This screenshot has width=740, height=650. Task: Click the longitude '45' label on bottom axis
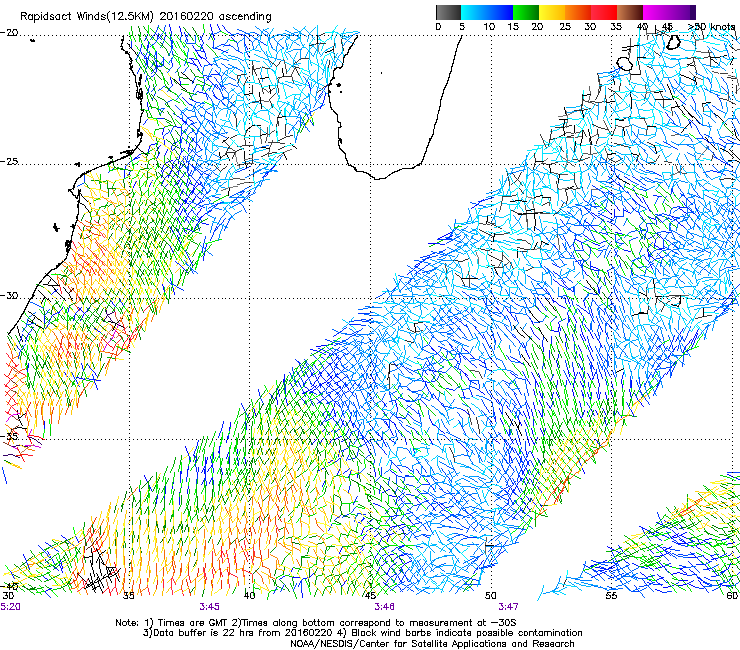(370, 596)
